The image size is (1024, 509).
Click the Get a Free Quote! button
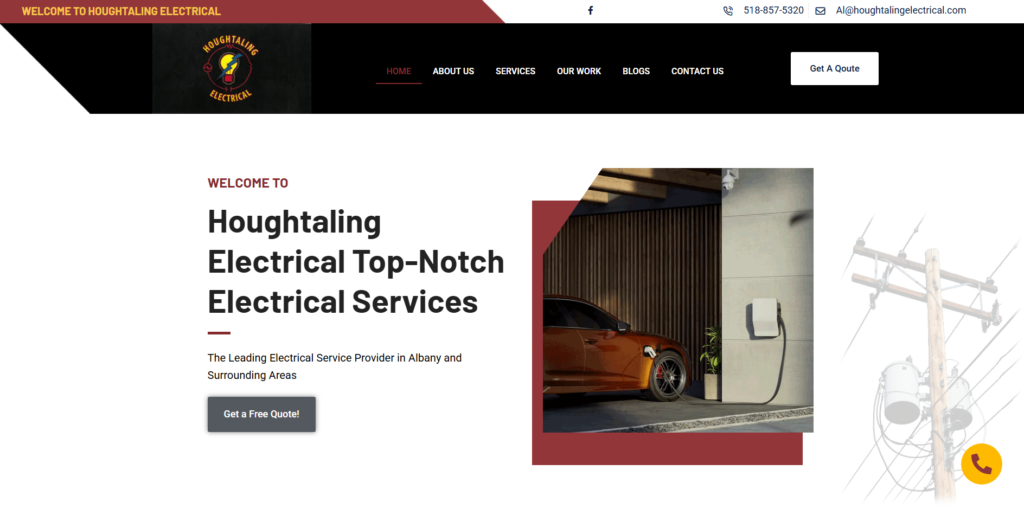pos(261,414)
